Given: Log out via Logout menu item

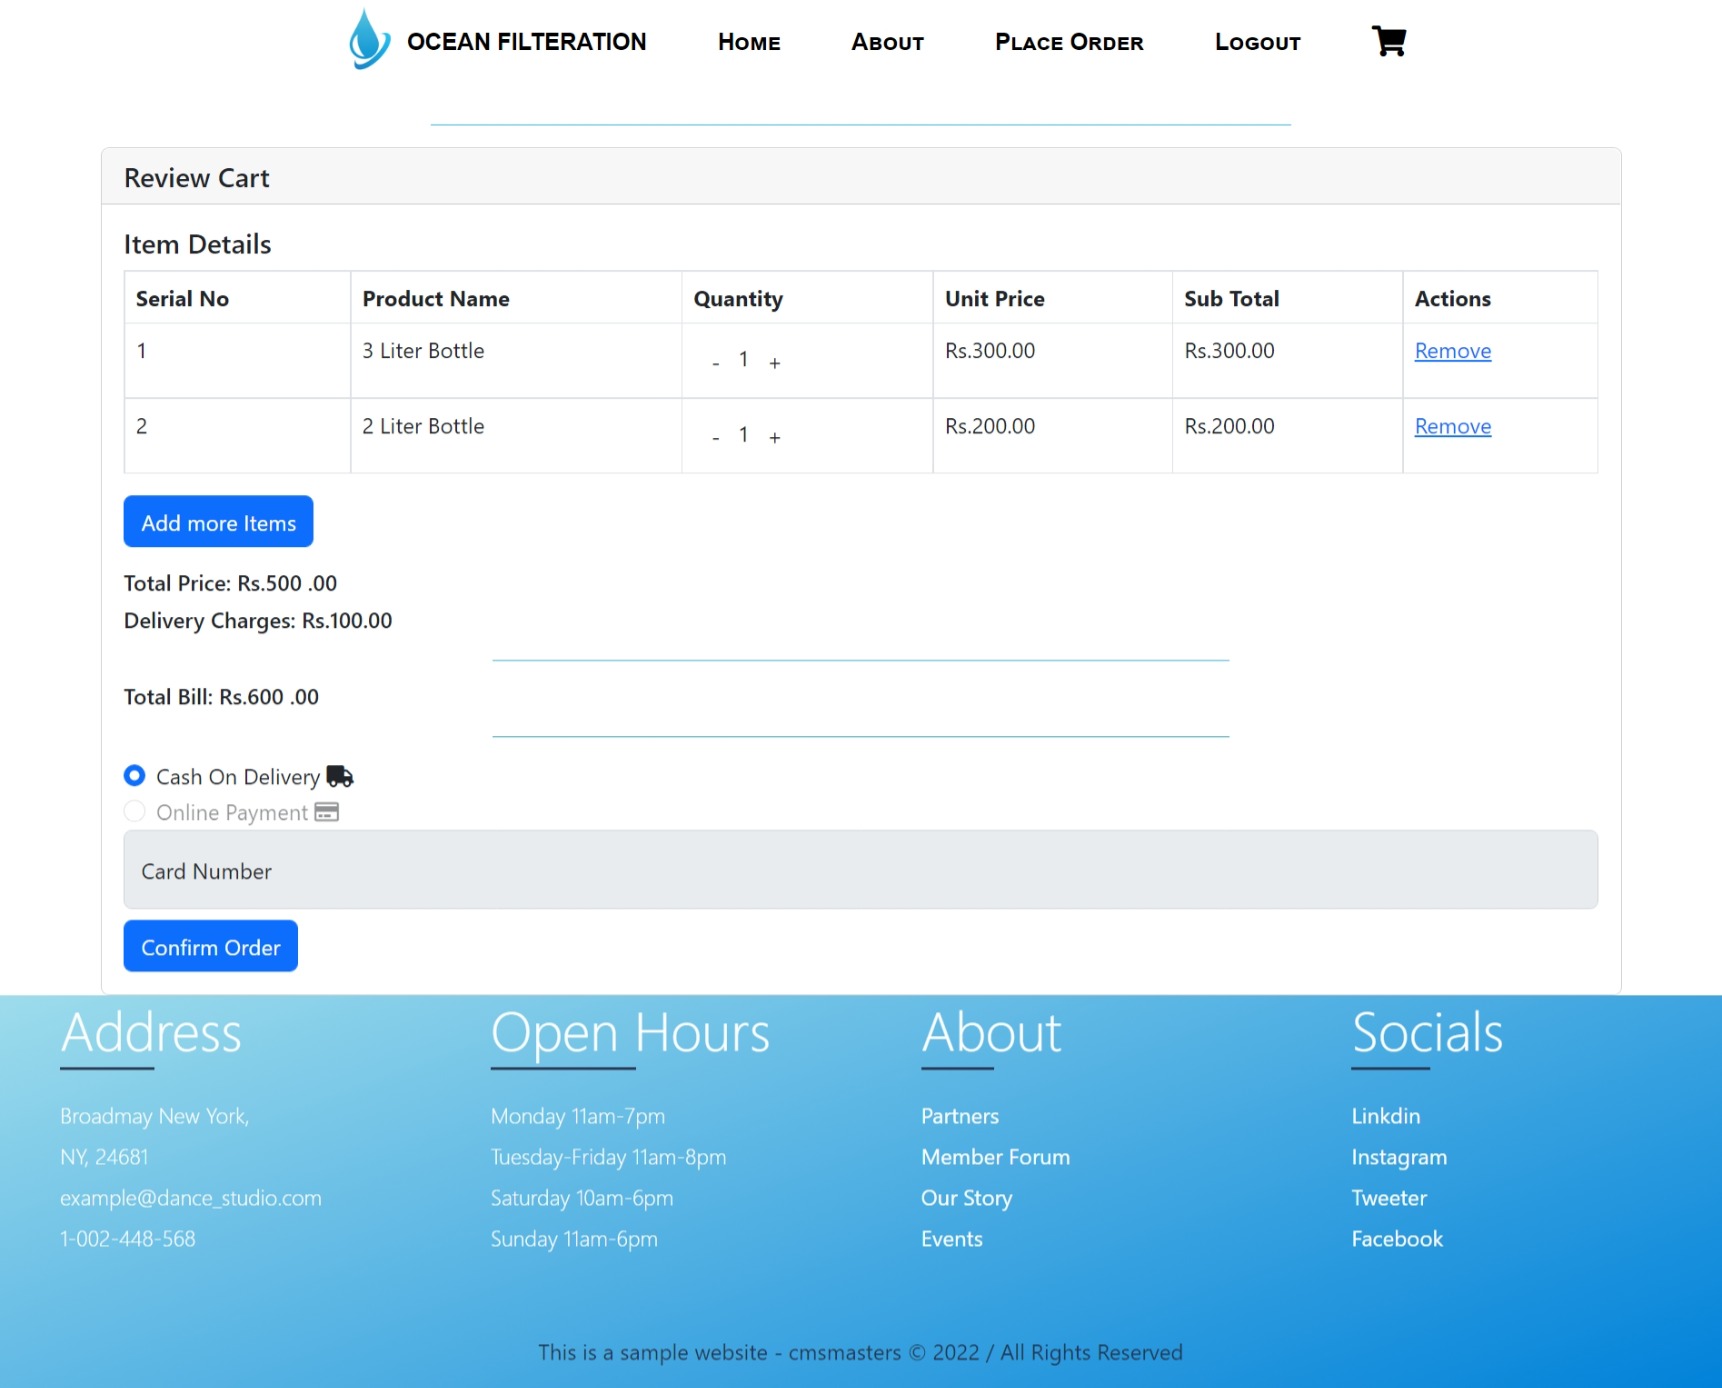Looking at the screenshot, I should [1257, 42].
